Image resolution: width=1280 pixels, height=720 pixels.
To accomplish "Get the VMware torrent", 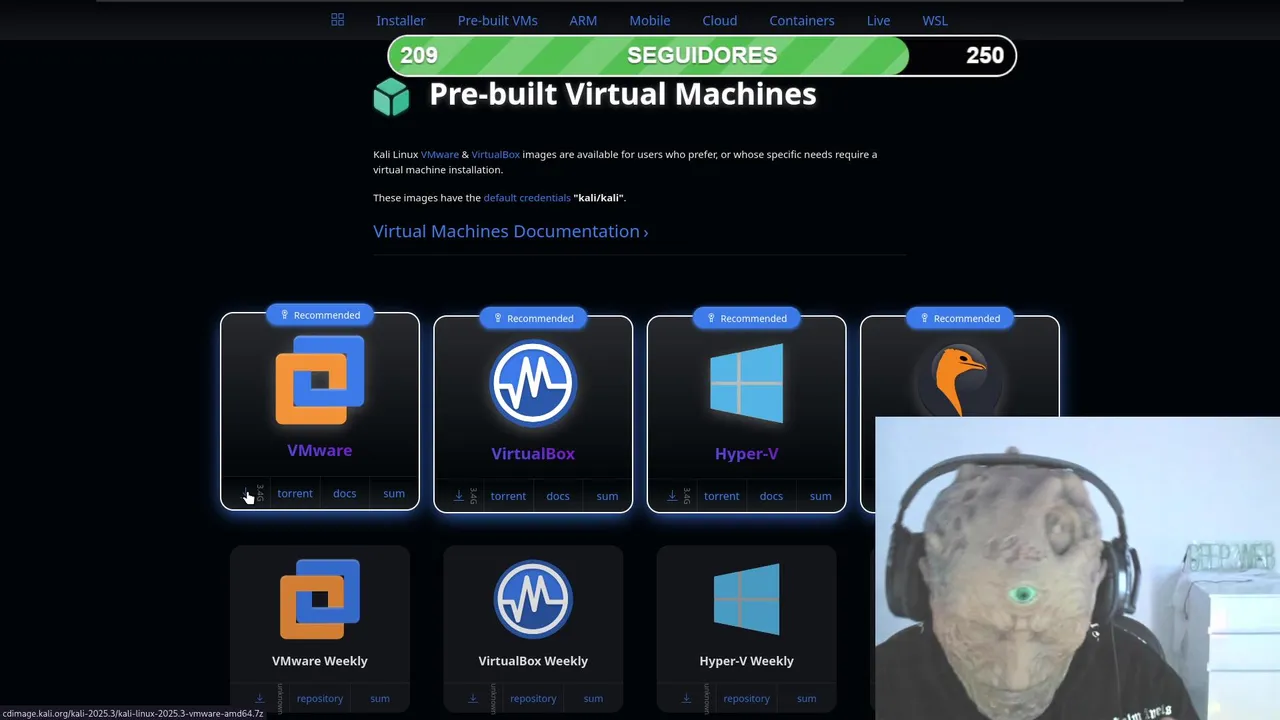I will click(295, 493).
